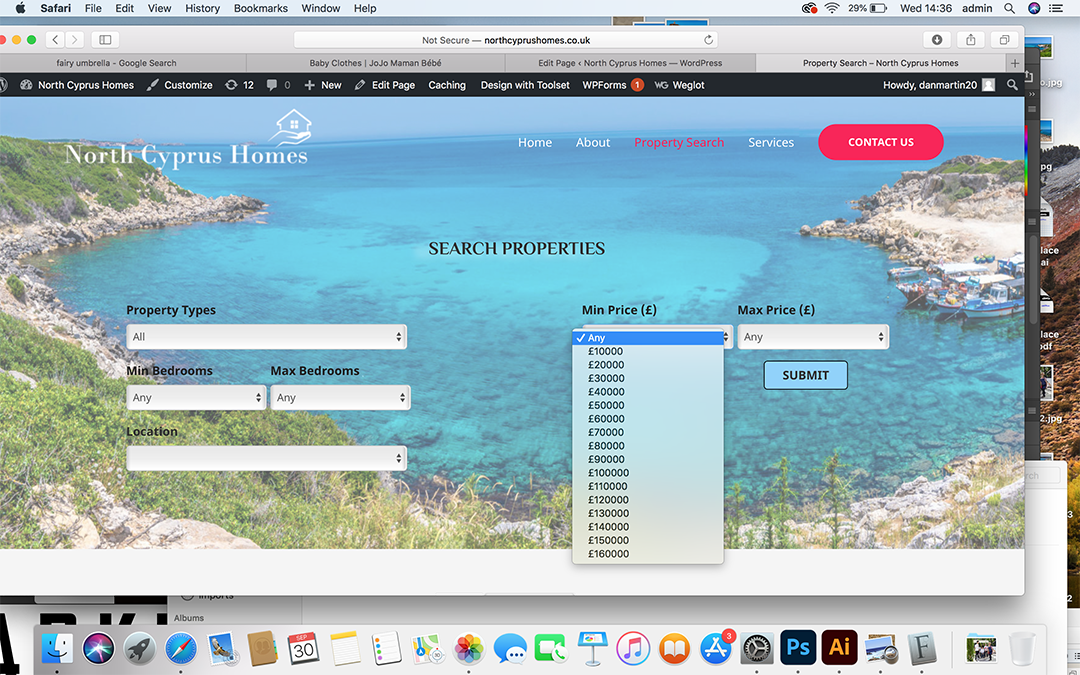The image size is (1080, 675).
Task: Open System Preferences from the dock
Action: 757,648
